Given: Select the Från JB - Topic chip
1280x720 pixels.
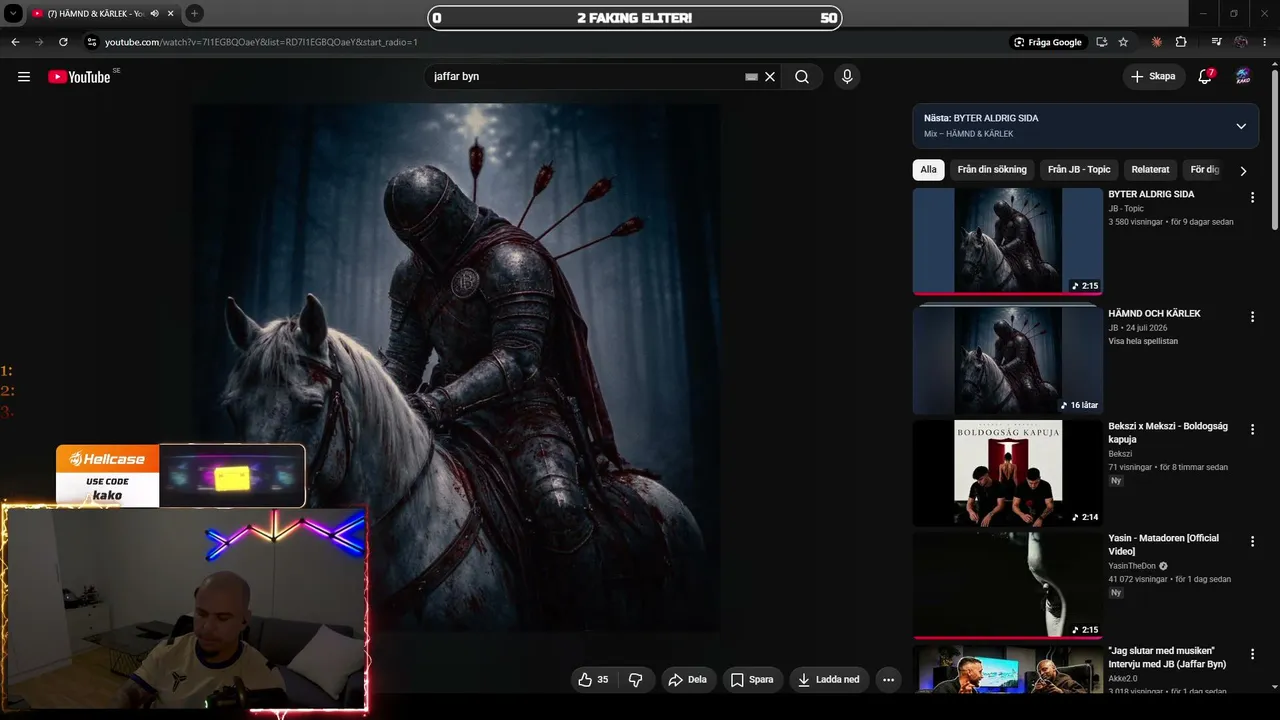Looking at the screenshot, I should coord(1079,170).
